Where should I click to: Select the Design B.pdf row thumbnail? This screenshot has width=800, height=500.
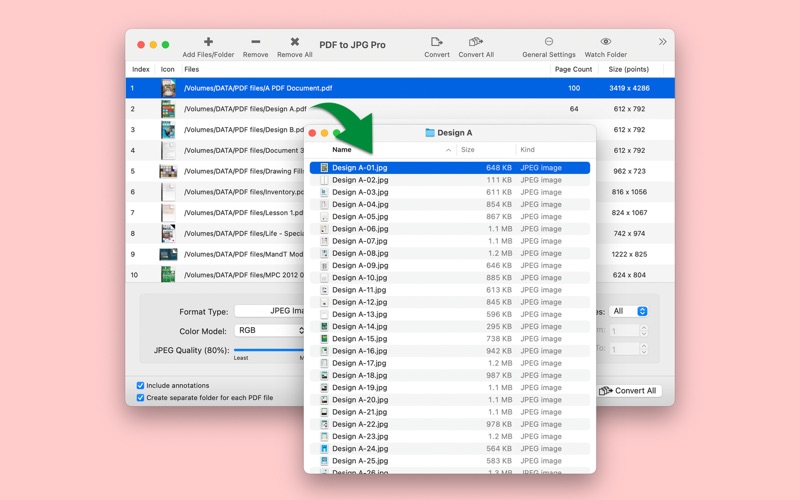point(168,130)
